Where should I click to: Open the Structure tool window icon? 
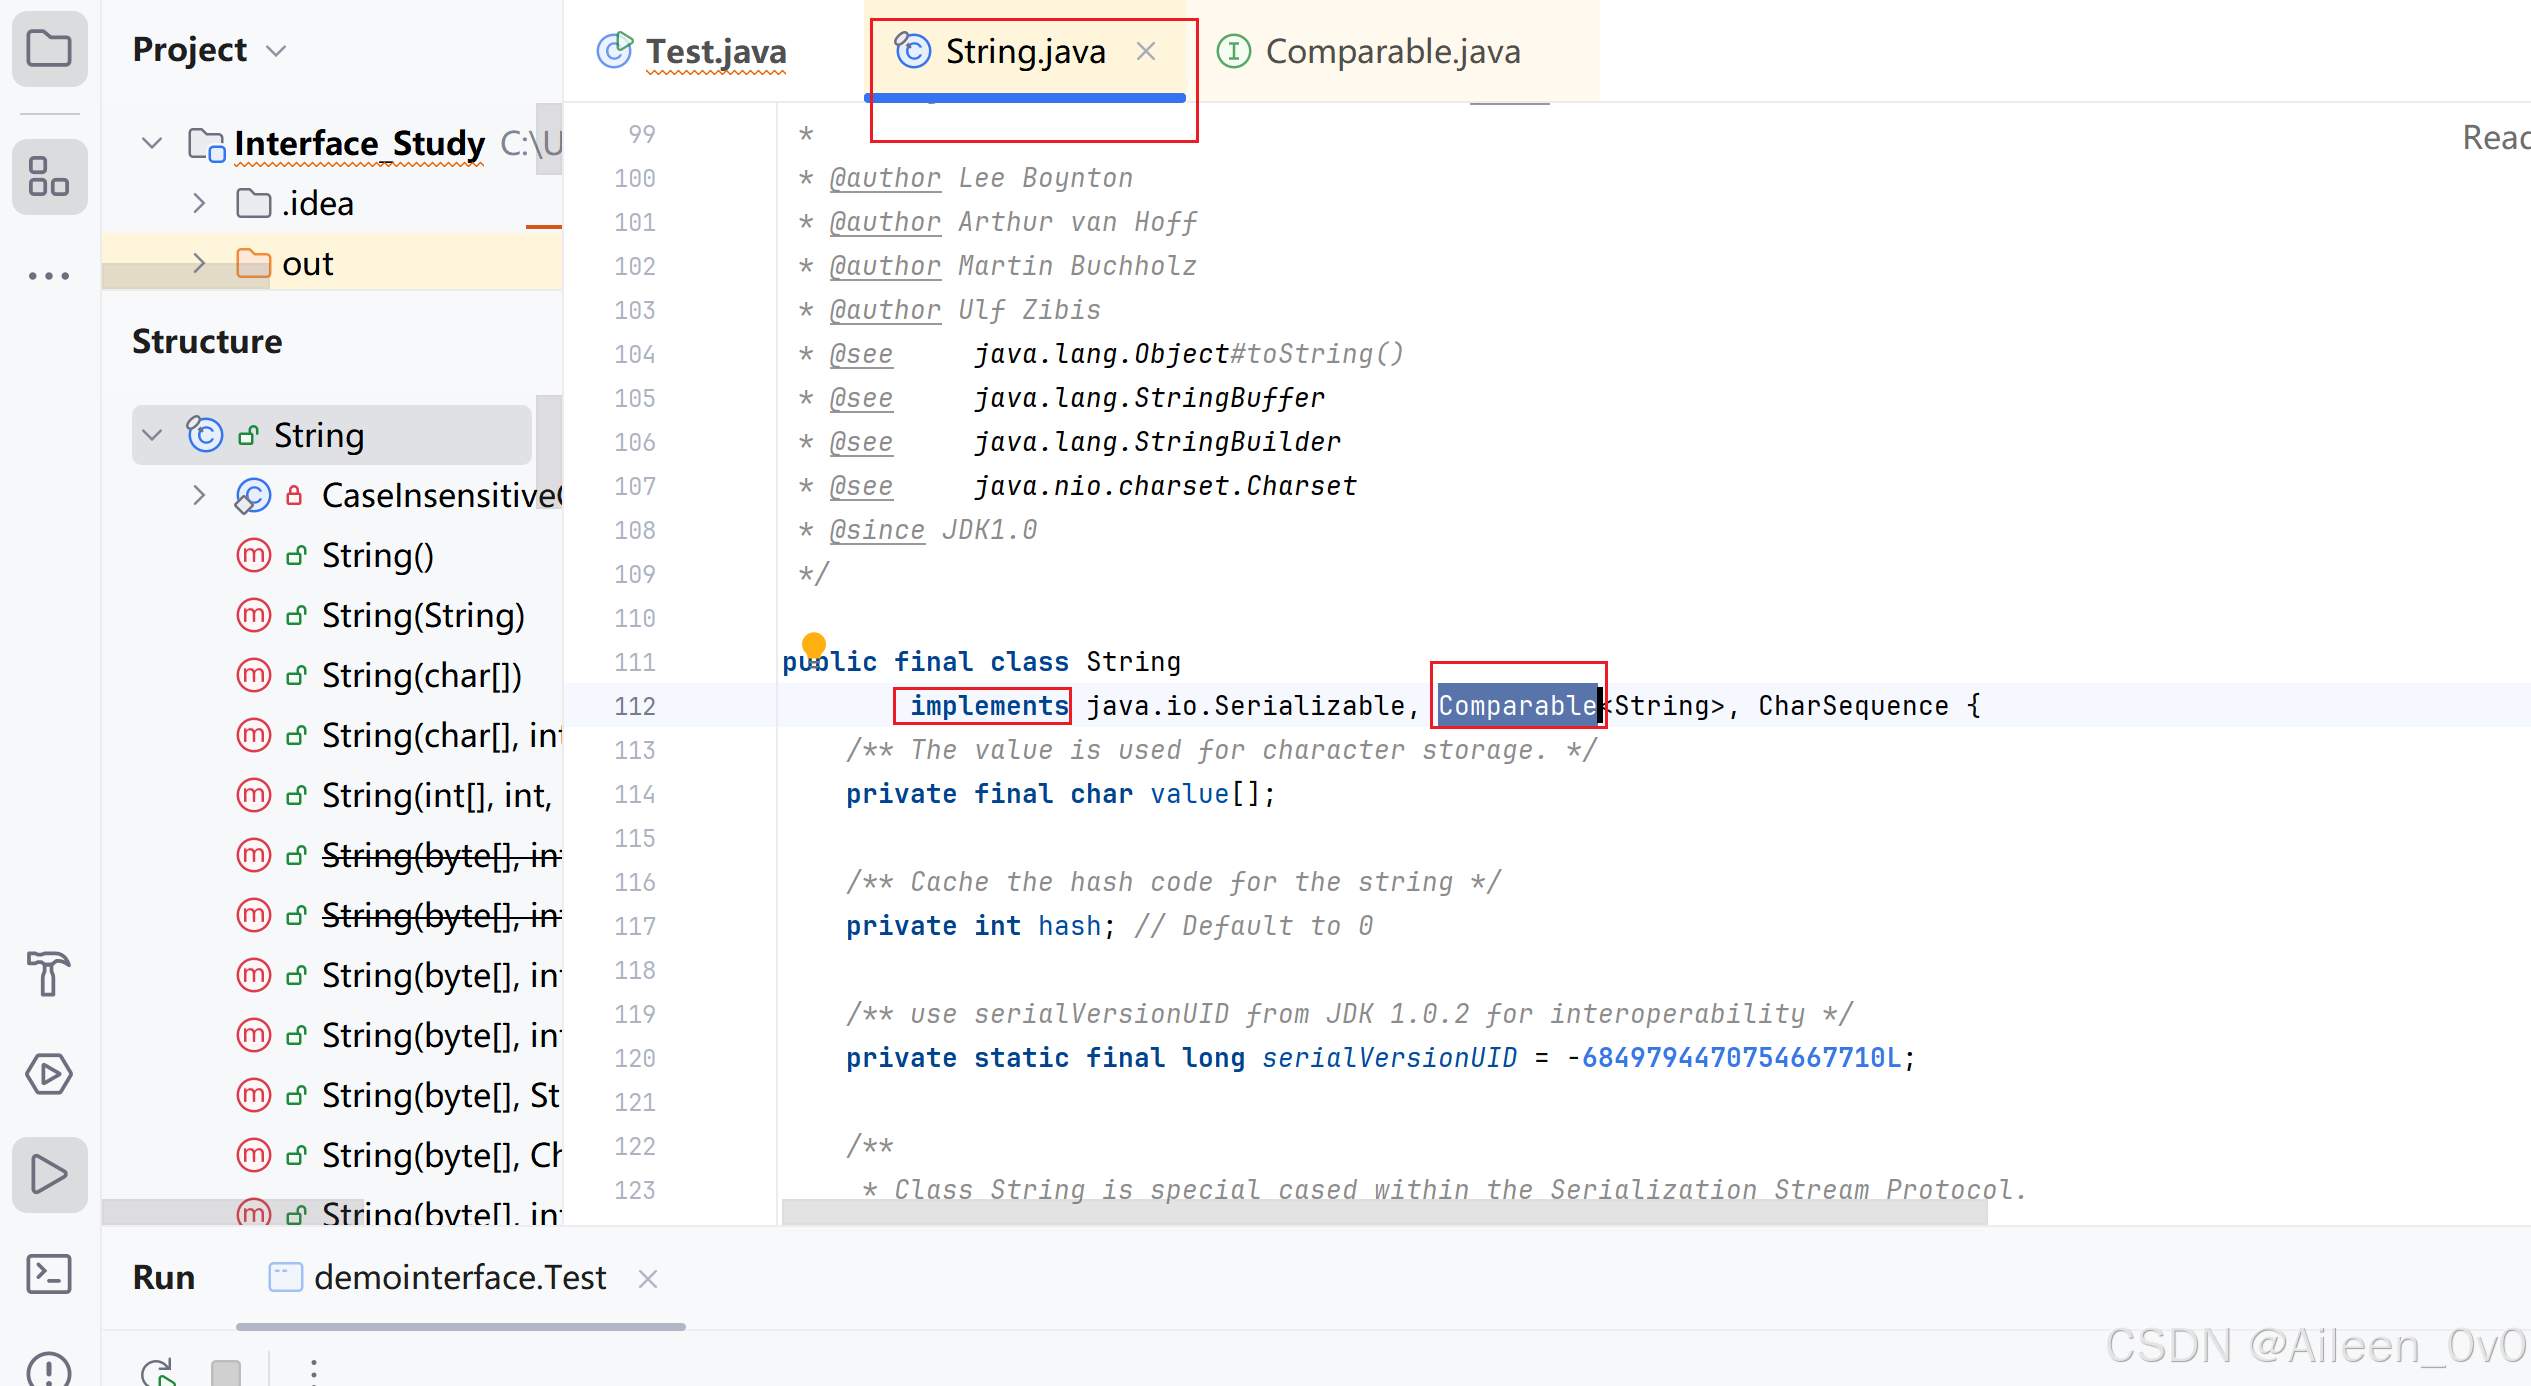coord(49,177)
